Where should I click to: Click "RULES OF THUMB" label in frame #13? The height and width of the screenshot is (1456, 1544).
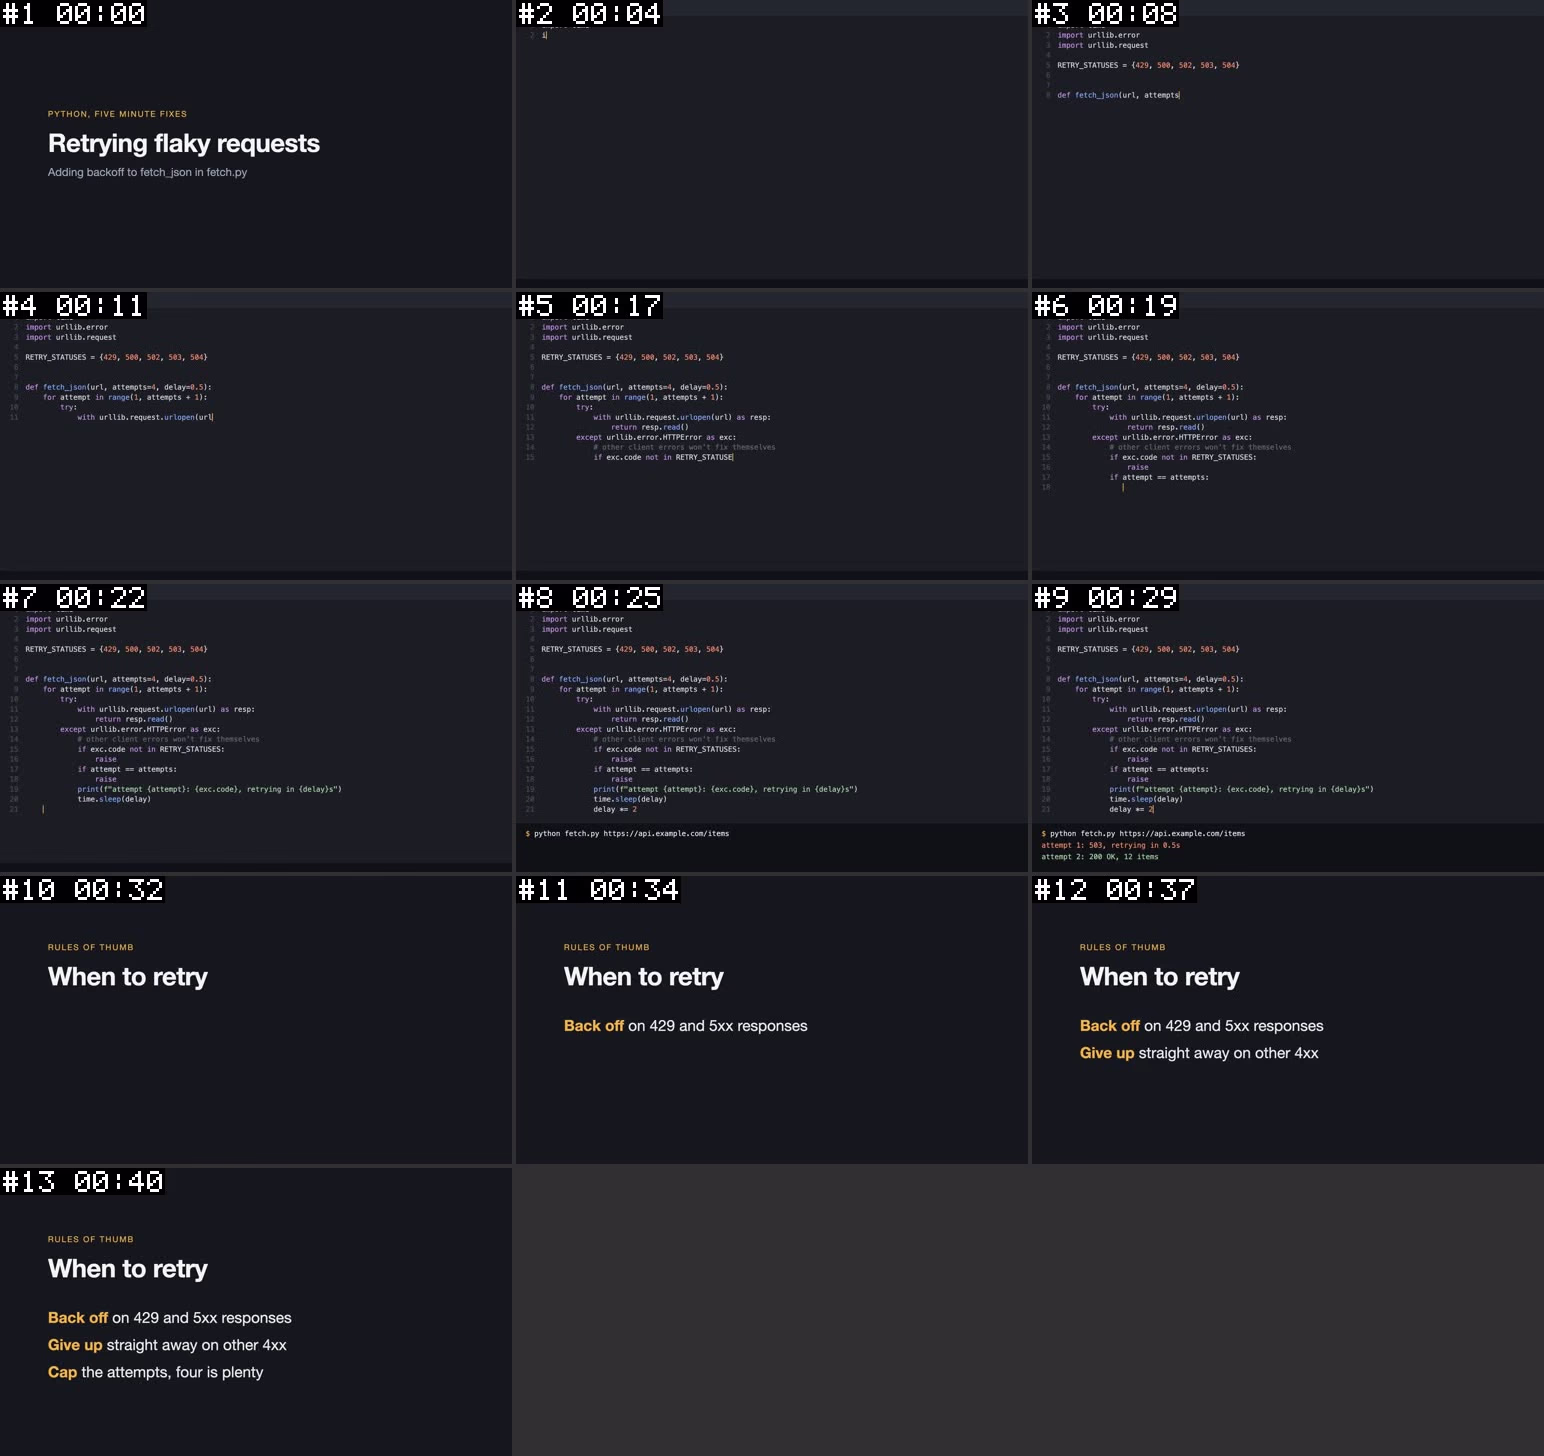pyautogui.click(x=90, y=1239)
